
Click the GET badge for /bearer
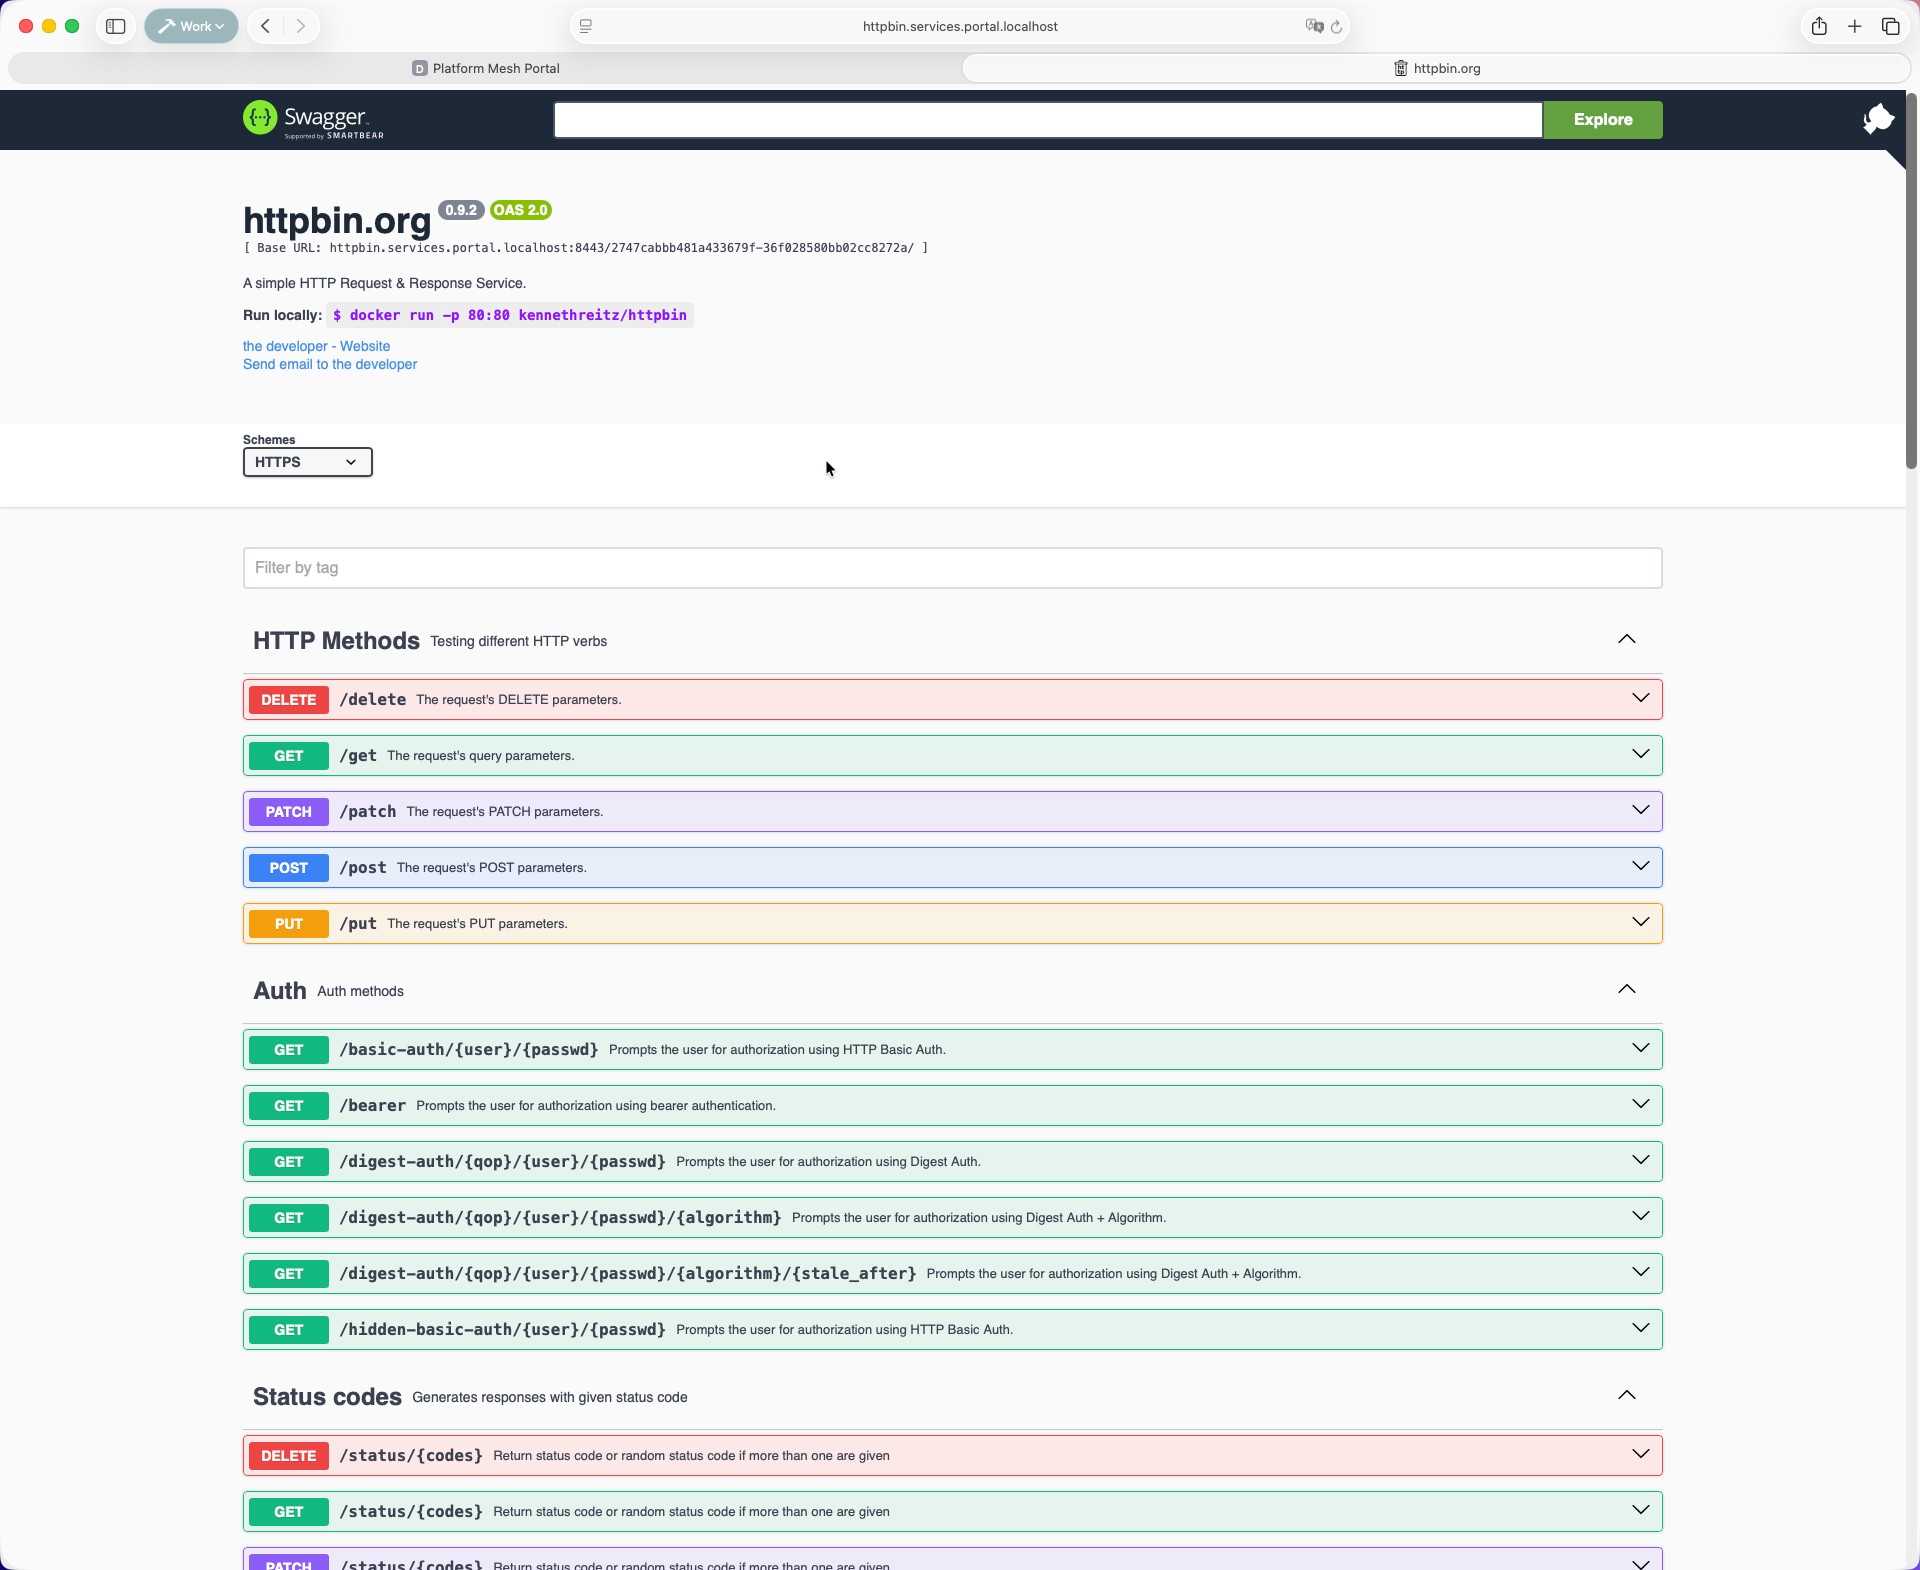[289, 1106]
